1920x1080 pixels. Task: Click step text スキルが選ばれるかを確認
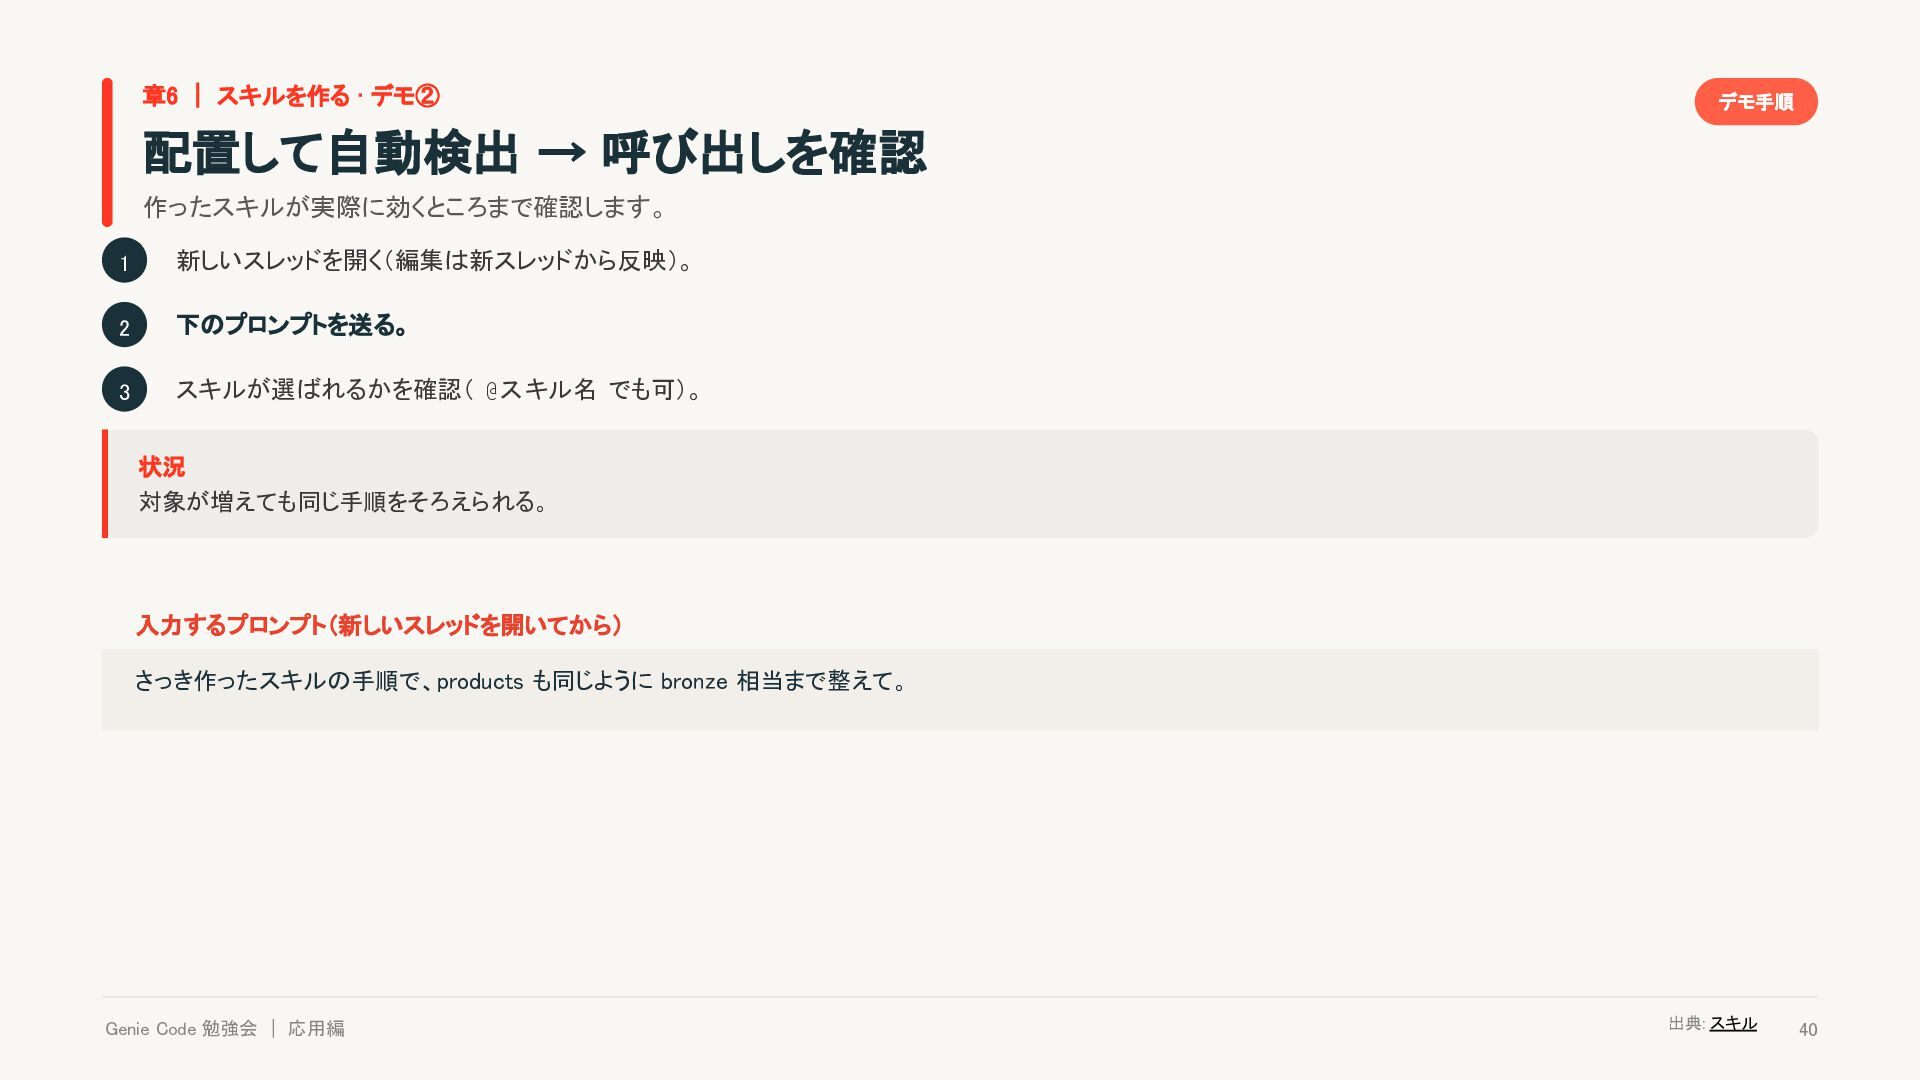click(319, 389)
